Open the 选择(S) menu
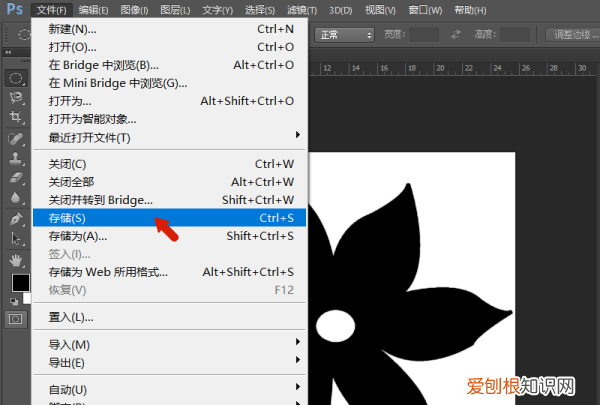 coord(260,10)
